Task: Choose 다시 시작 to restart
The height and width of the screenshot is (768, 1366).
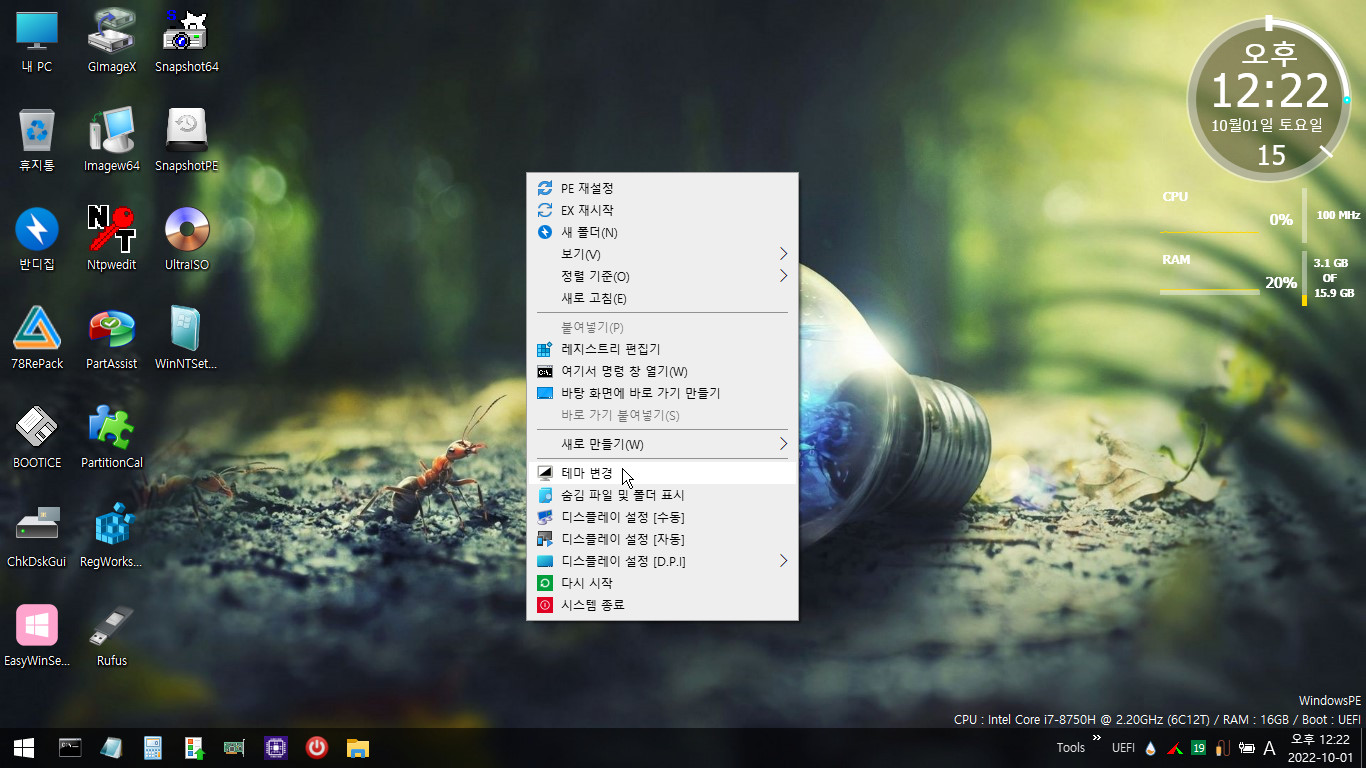Action: point(662,583)
